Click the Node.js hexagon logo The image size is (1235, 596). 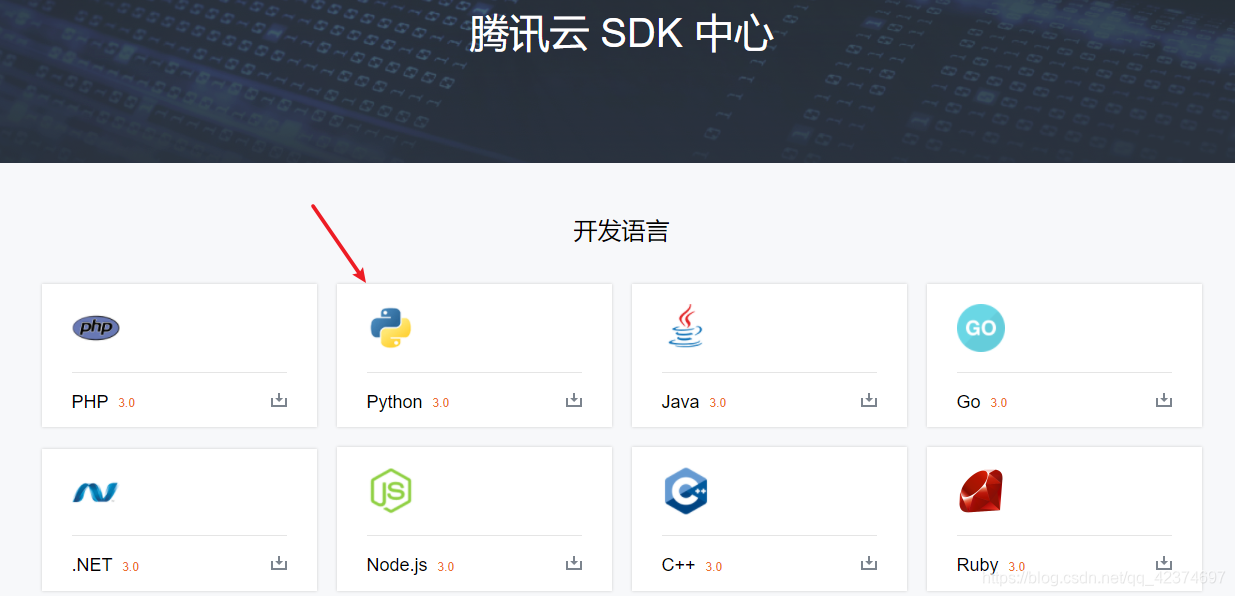[x=391, y=490]
